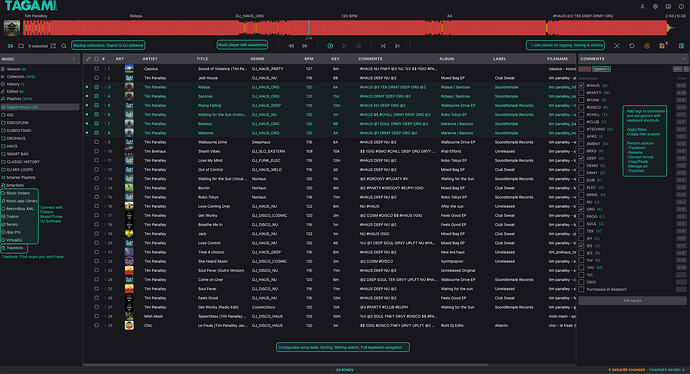
Task: Click the red circular discard icon
Action: coord(647,46)
